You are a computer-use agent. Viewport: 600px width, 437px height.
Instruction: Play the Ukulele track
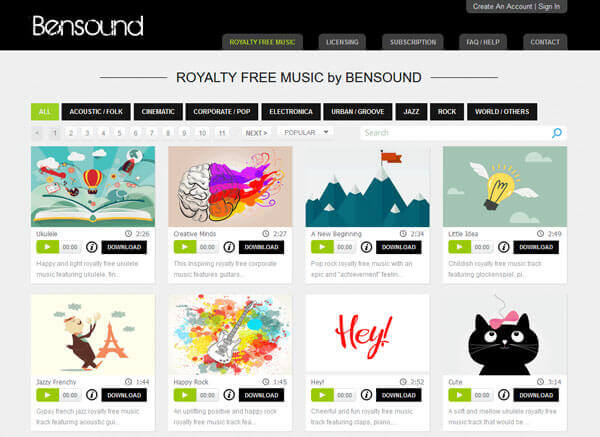[x=47, y=247]
